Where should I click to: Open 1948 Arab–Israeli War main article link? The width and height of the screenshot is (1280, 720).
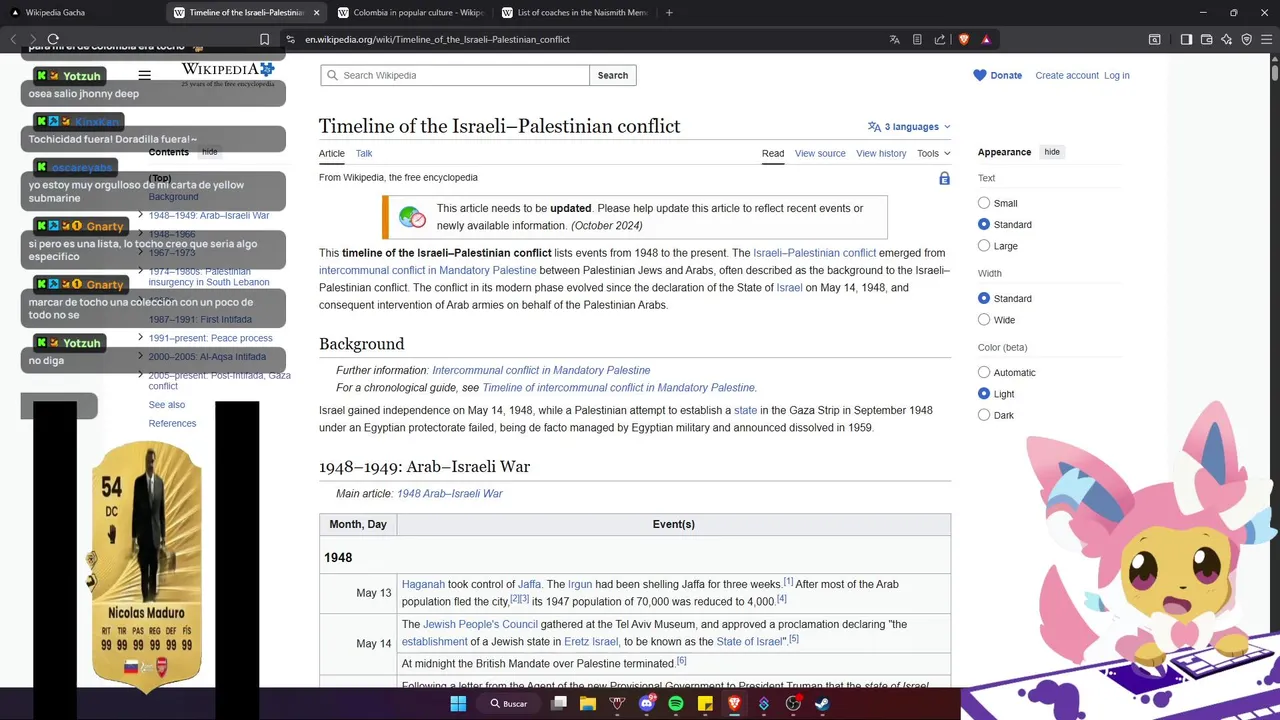tap(450, 494)
